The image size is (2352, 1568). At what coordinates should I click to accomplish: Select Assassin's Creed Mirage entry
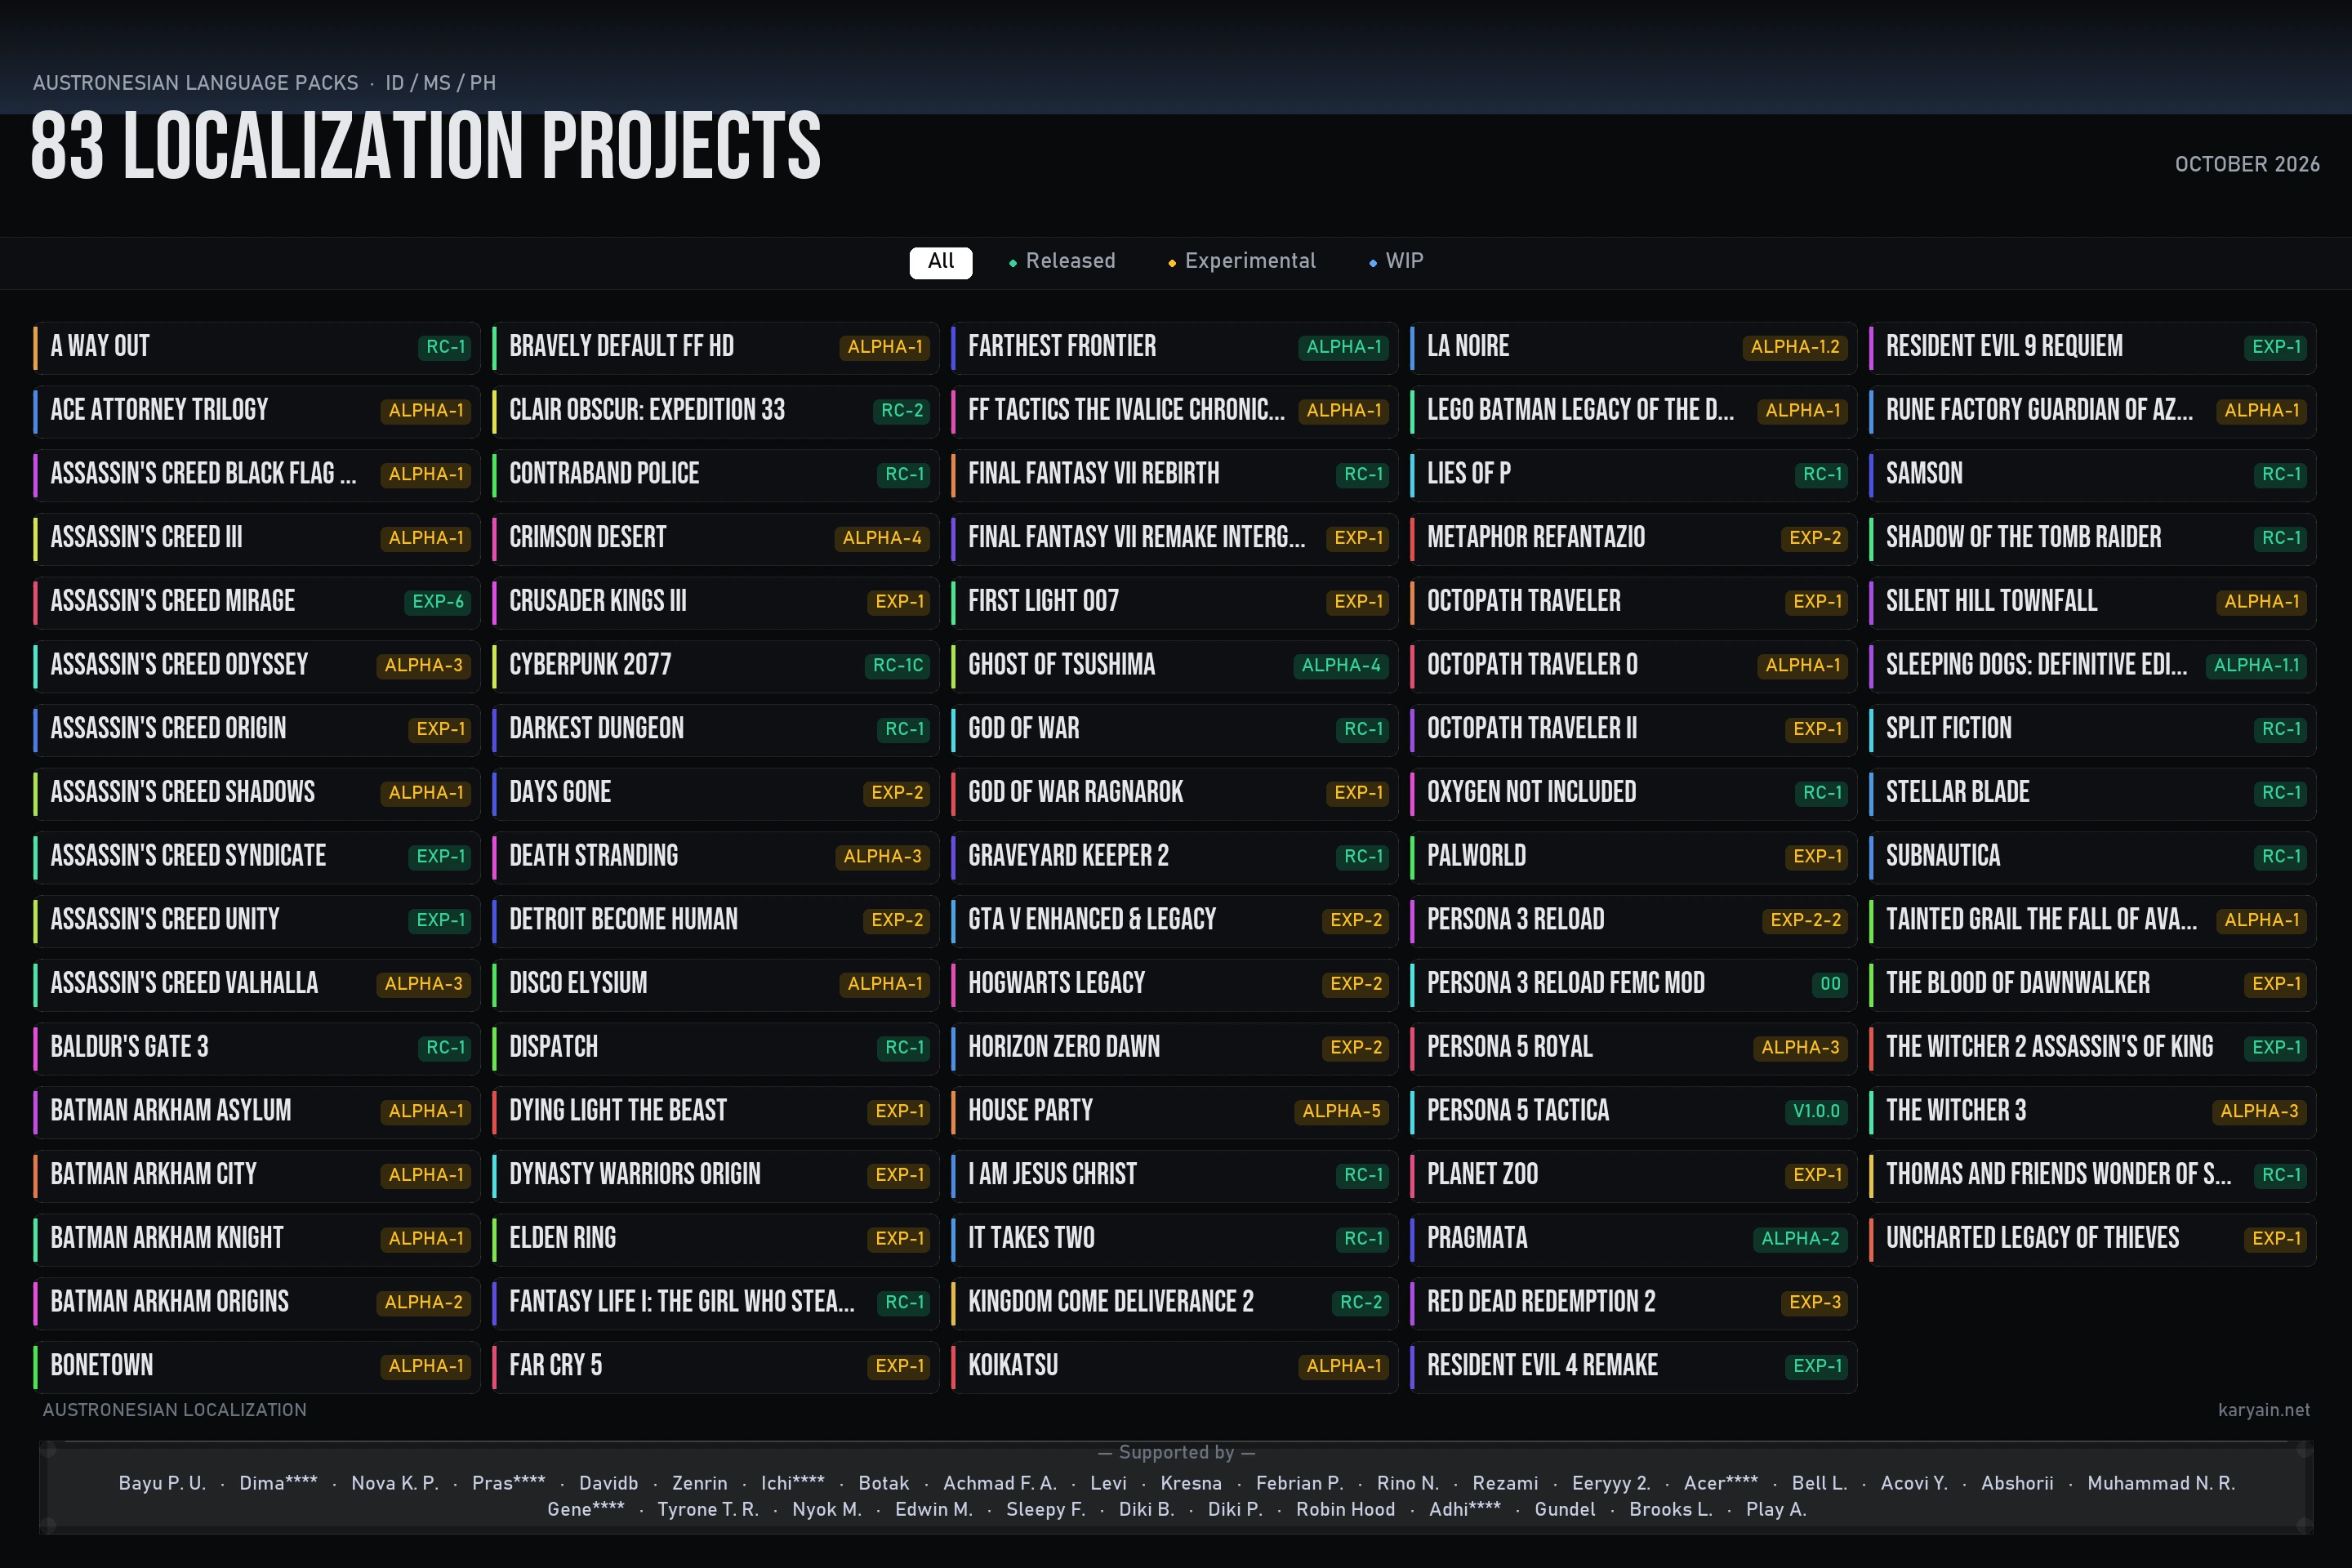pos(257,602)
